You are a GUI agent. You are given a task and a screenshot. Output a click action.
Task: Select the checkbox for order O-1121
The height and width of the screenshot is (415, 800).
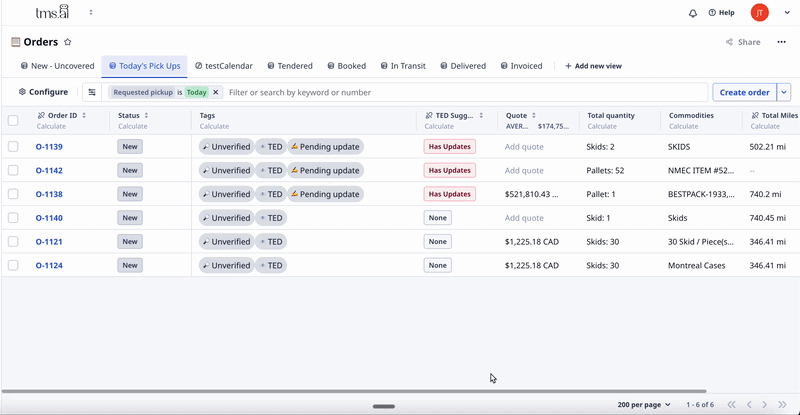point(13,241)
